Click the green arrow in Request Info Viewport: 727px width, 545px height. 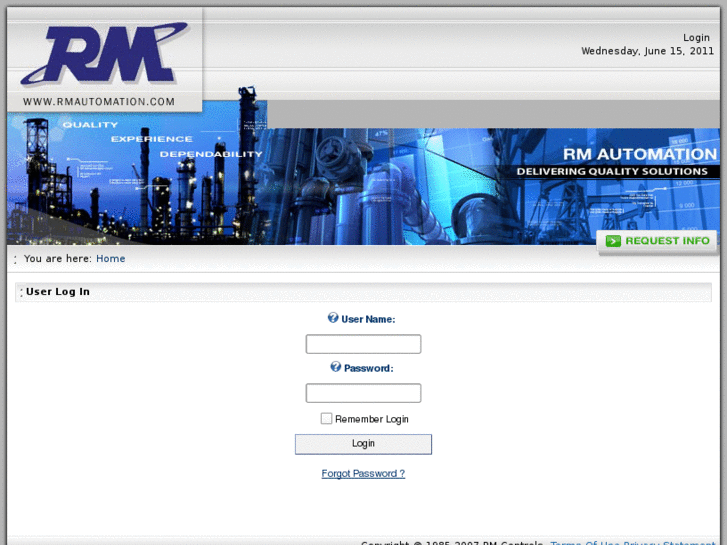(613, 241)
